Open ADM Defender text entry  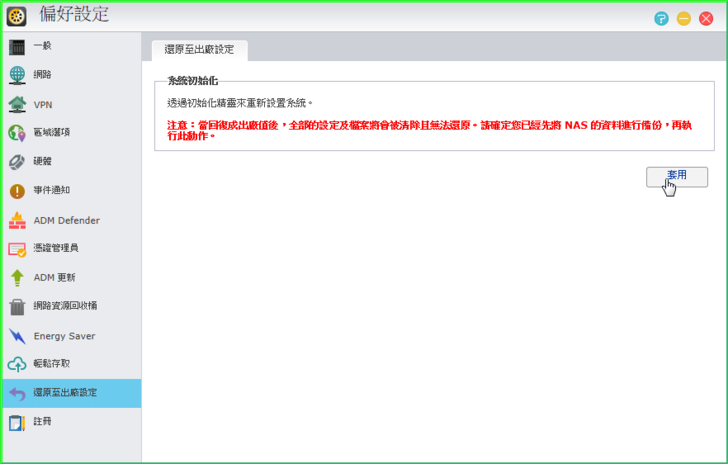tap(66, 221)
